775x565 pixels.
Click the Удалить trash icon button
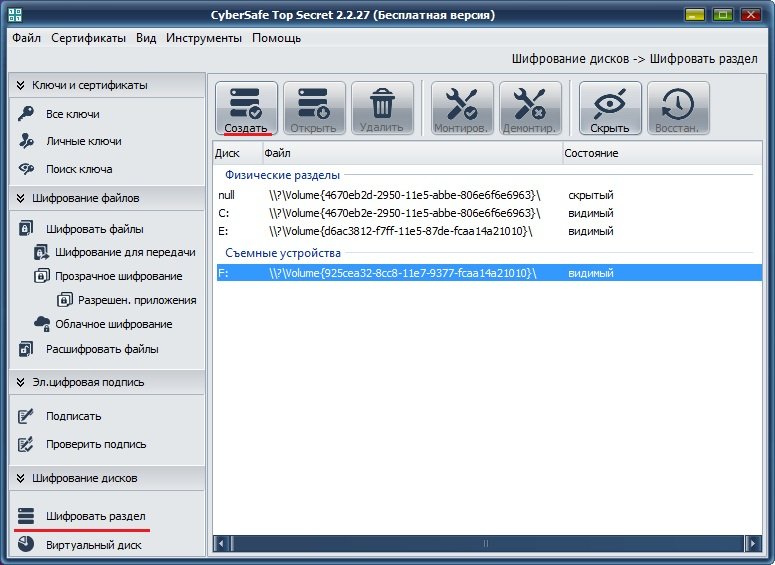[x=382, y=108]
